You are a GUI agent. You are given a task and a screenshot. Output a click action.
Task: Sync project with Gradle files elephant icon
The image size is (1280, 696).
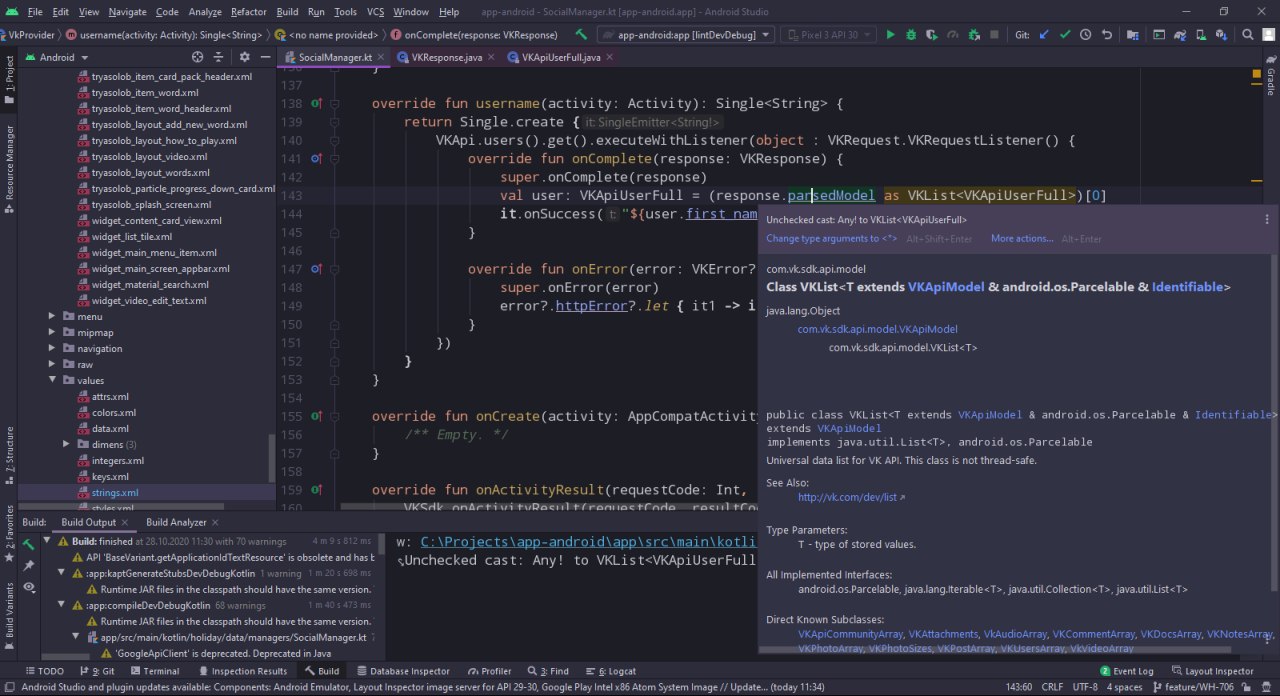[1180, 35]
